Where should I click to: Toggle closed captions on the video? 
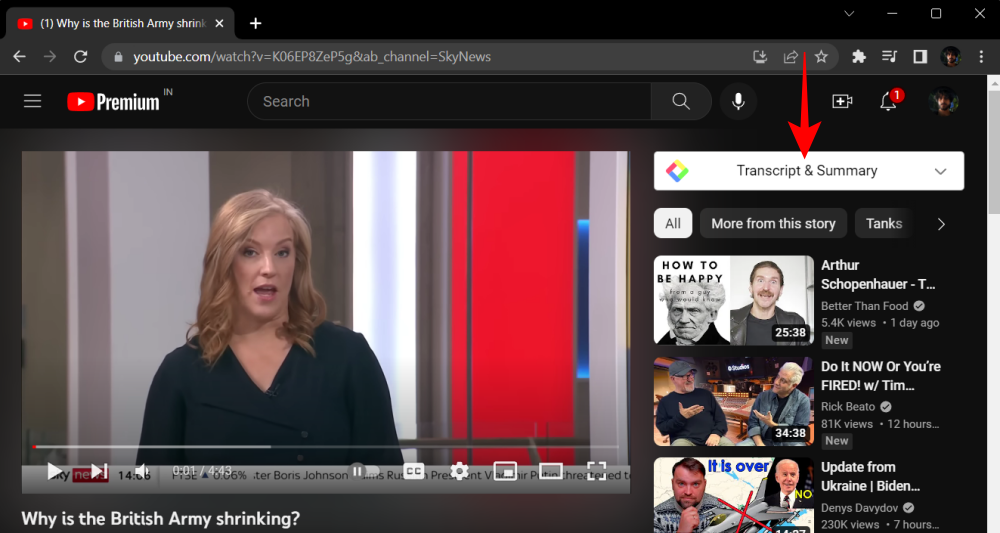pos(413,471)
